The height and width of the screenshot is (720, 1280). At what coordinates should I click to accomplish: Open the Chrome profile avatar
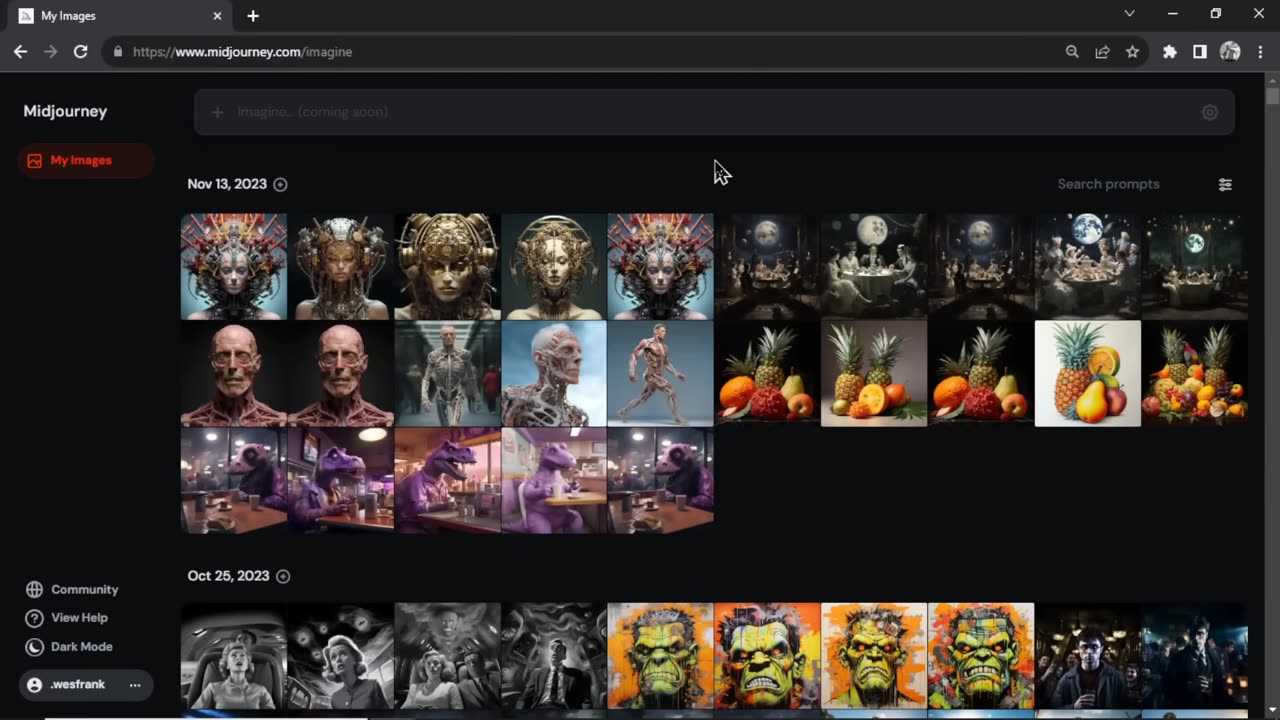(1230, 51)
